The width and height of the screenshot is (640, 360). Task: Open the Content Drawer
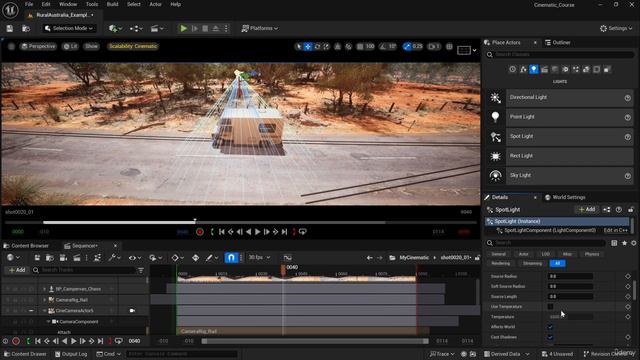click(x=25, y=354)
